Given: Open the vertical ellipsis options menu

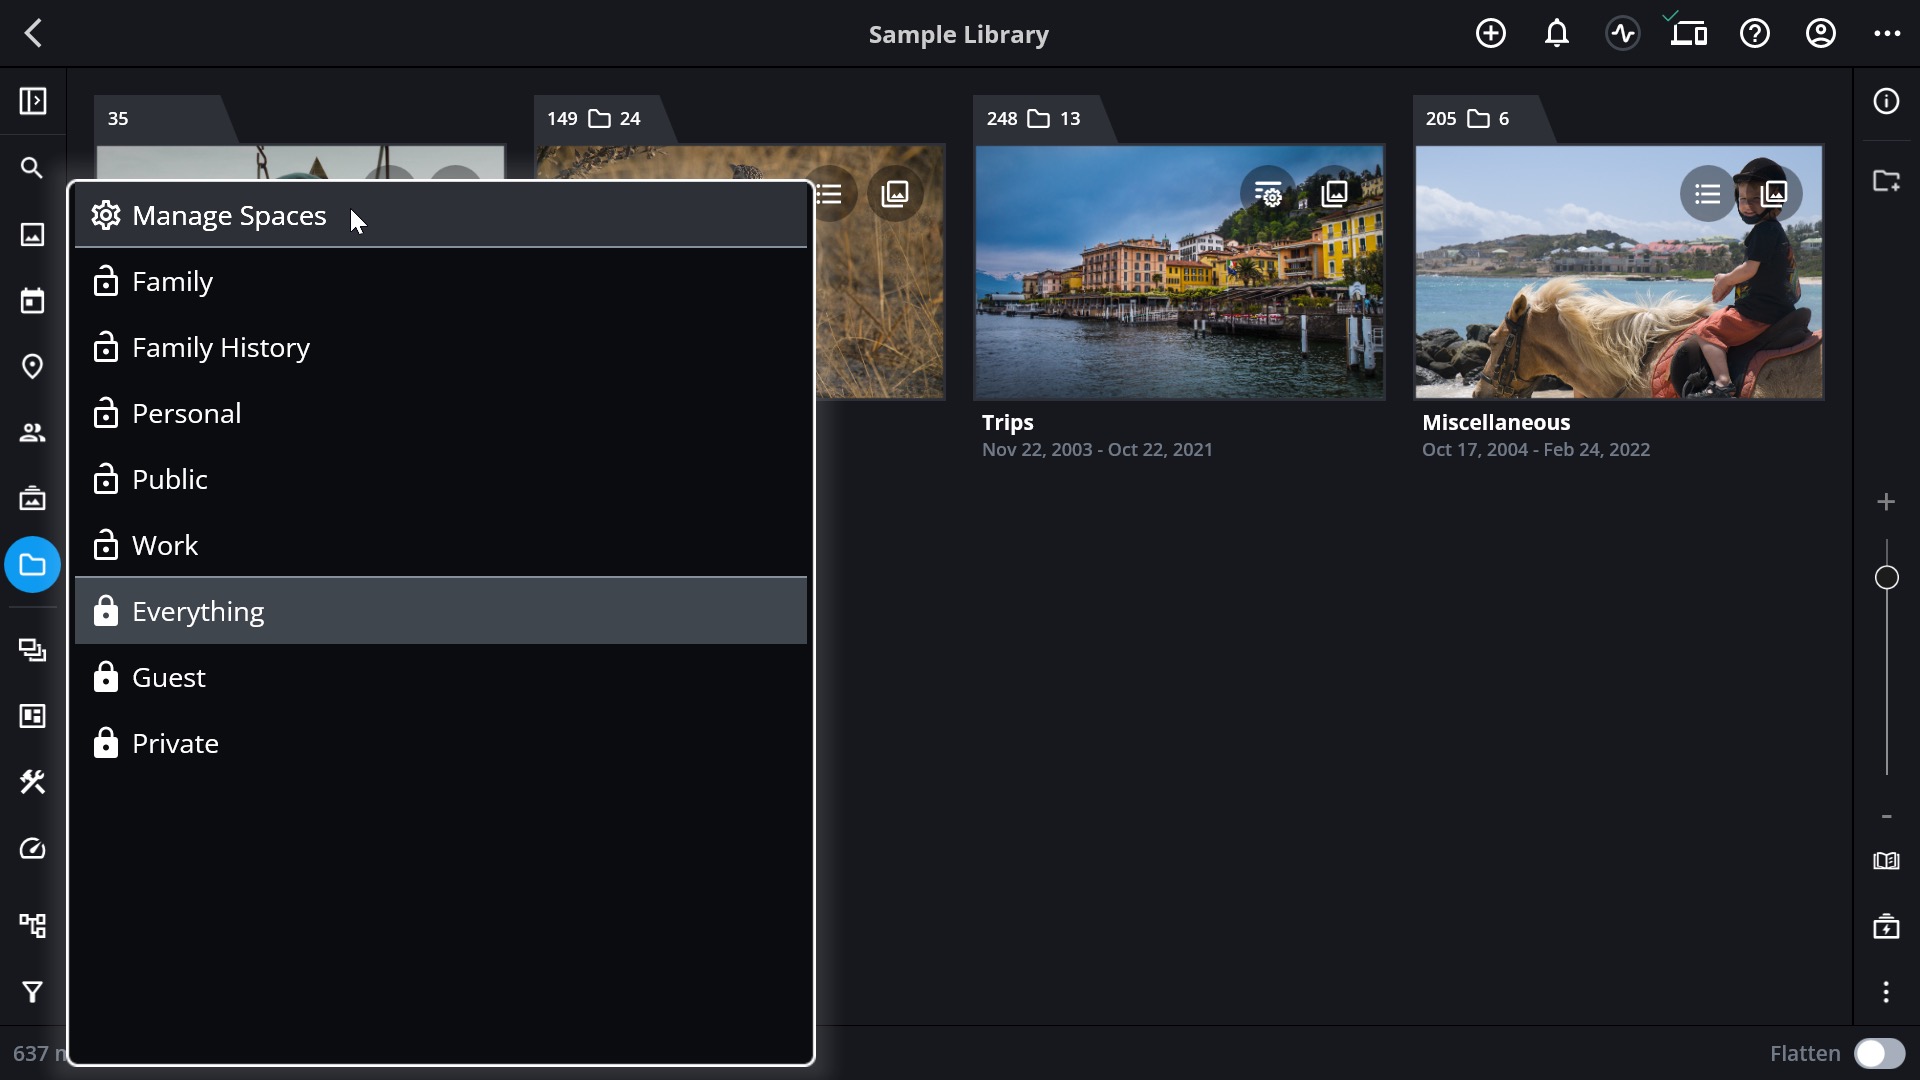Looking at the screenshot, I should coord(1886,992).
